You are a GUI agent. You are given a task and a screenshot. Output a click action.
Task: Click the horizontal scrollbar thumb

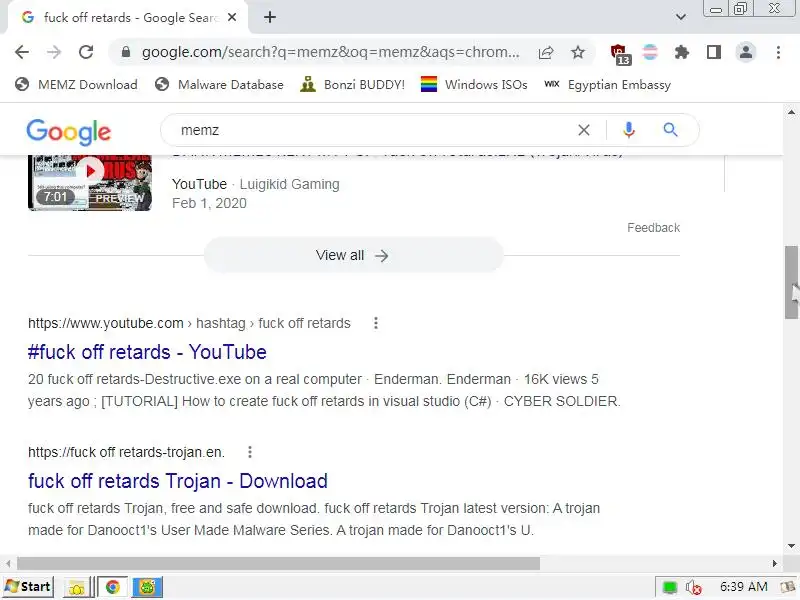[x=278, y=563]
